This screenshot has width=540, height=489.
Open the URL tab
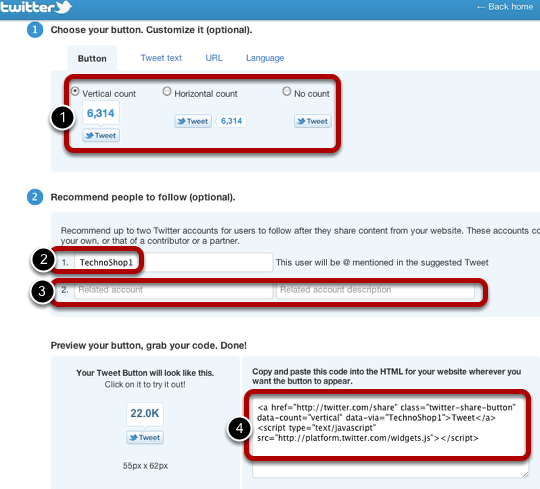[x=214, y=58]
